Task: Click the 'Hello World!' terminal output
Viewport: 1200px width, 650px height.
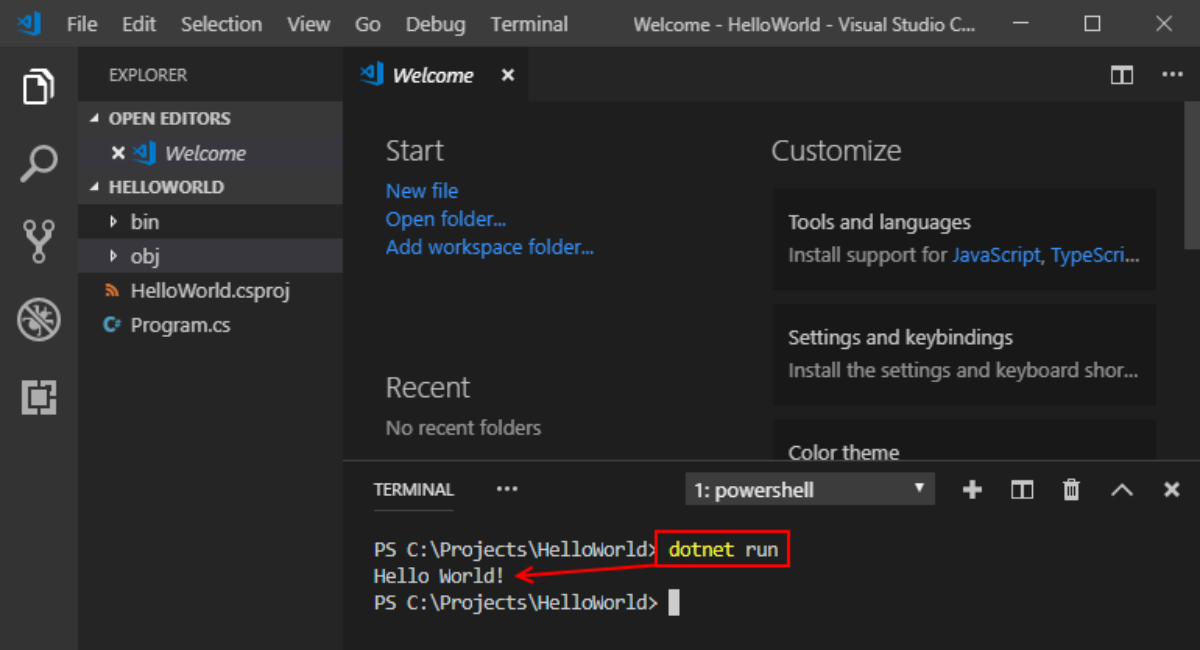Action: pos(440,576)
